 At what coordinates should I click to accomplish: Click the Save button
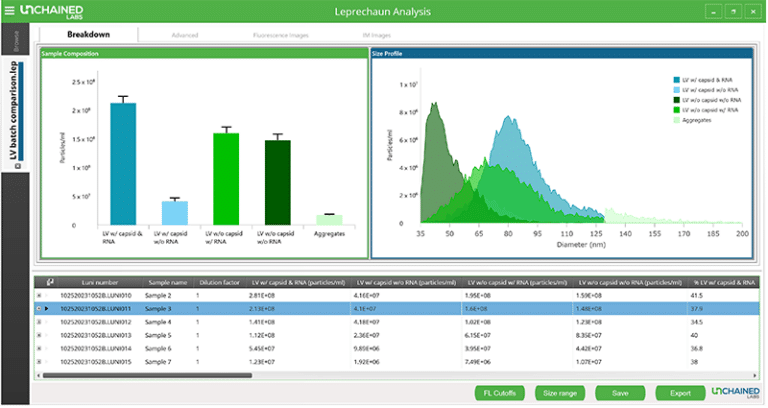tap(620, 393)
